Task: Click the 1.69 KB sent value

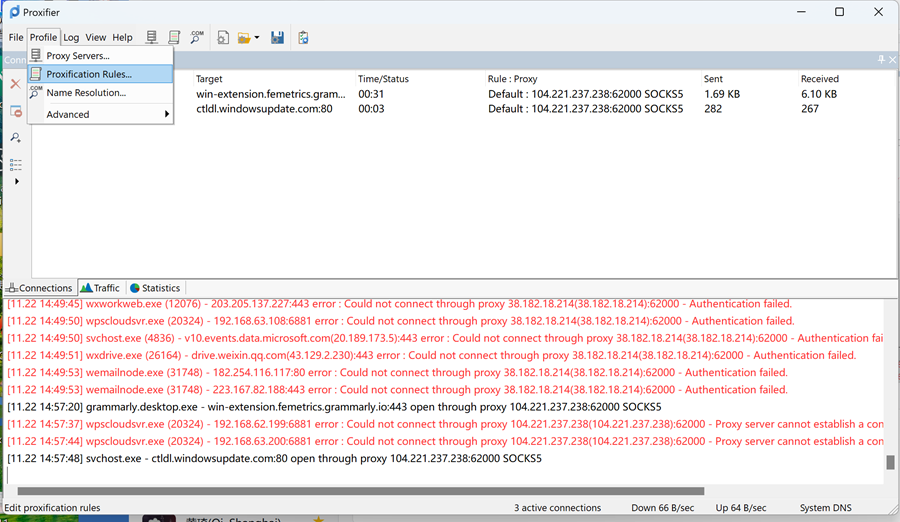Action: point(722,94)
